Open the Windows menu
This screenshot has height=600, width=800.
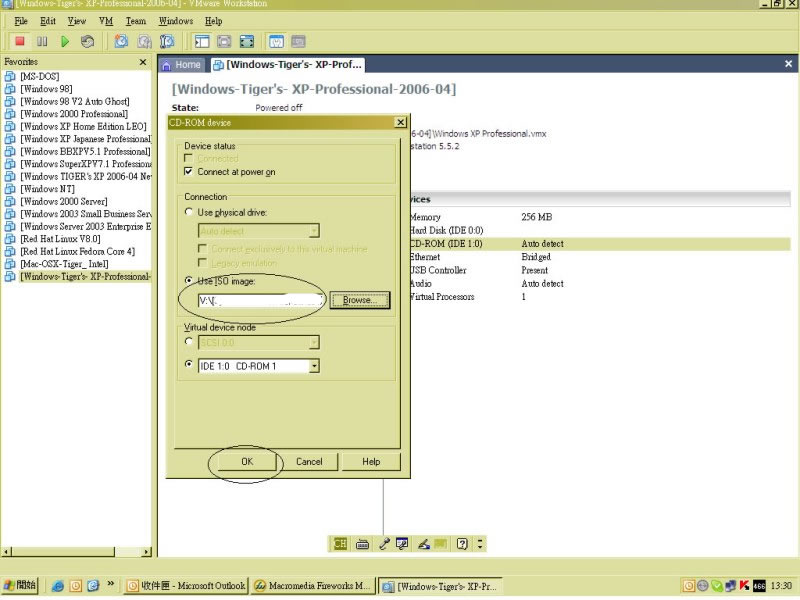tap(176, 21)
